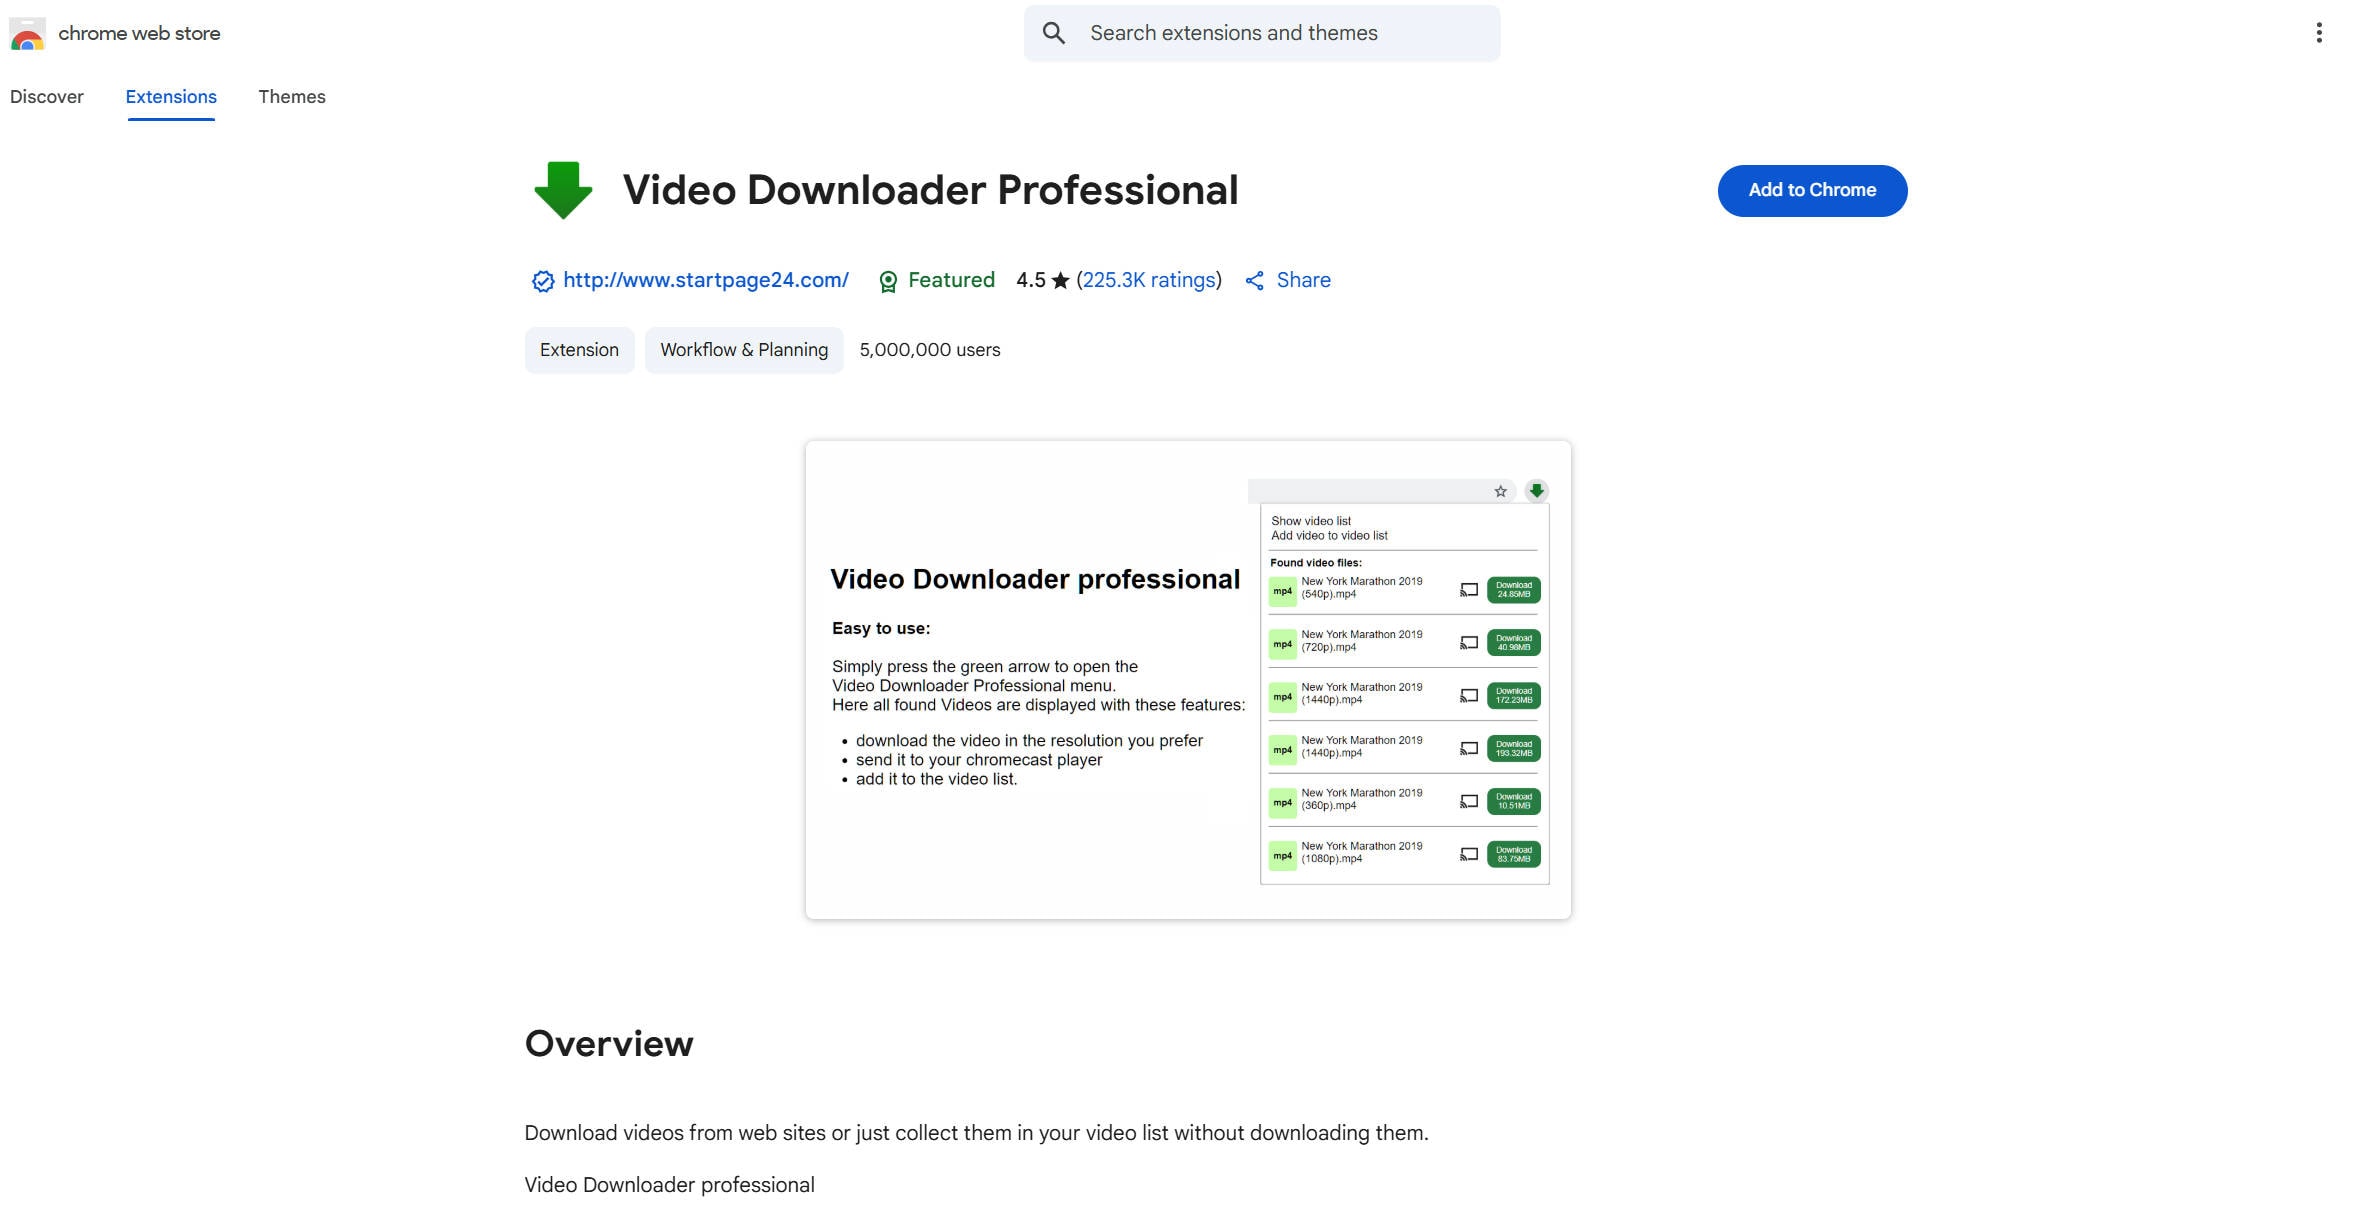Screen dimensions: 2364x1232
Task: Click Add to Chrome button
Action: tap(1812, 190)
